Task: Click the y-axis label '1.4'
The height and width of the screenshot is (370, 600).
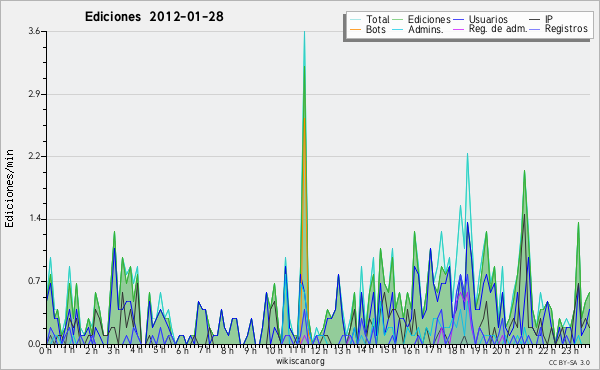Action: click(x=34, y=219)
